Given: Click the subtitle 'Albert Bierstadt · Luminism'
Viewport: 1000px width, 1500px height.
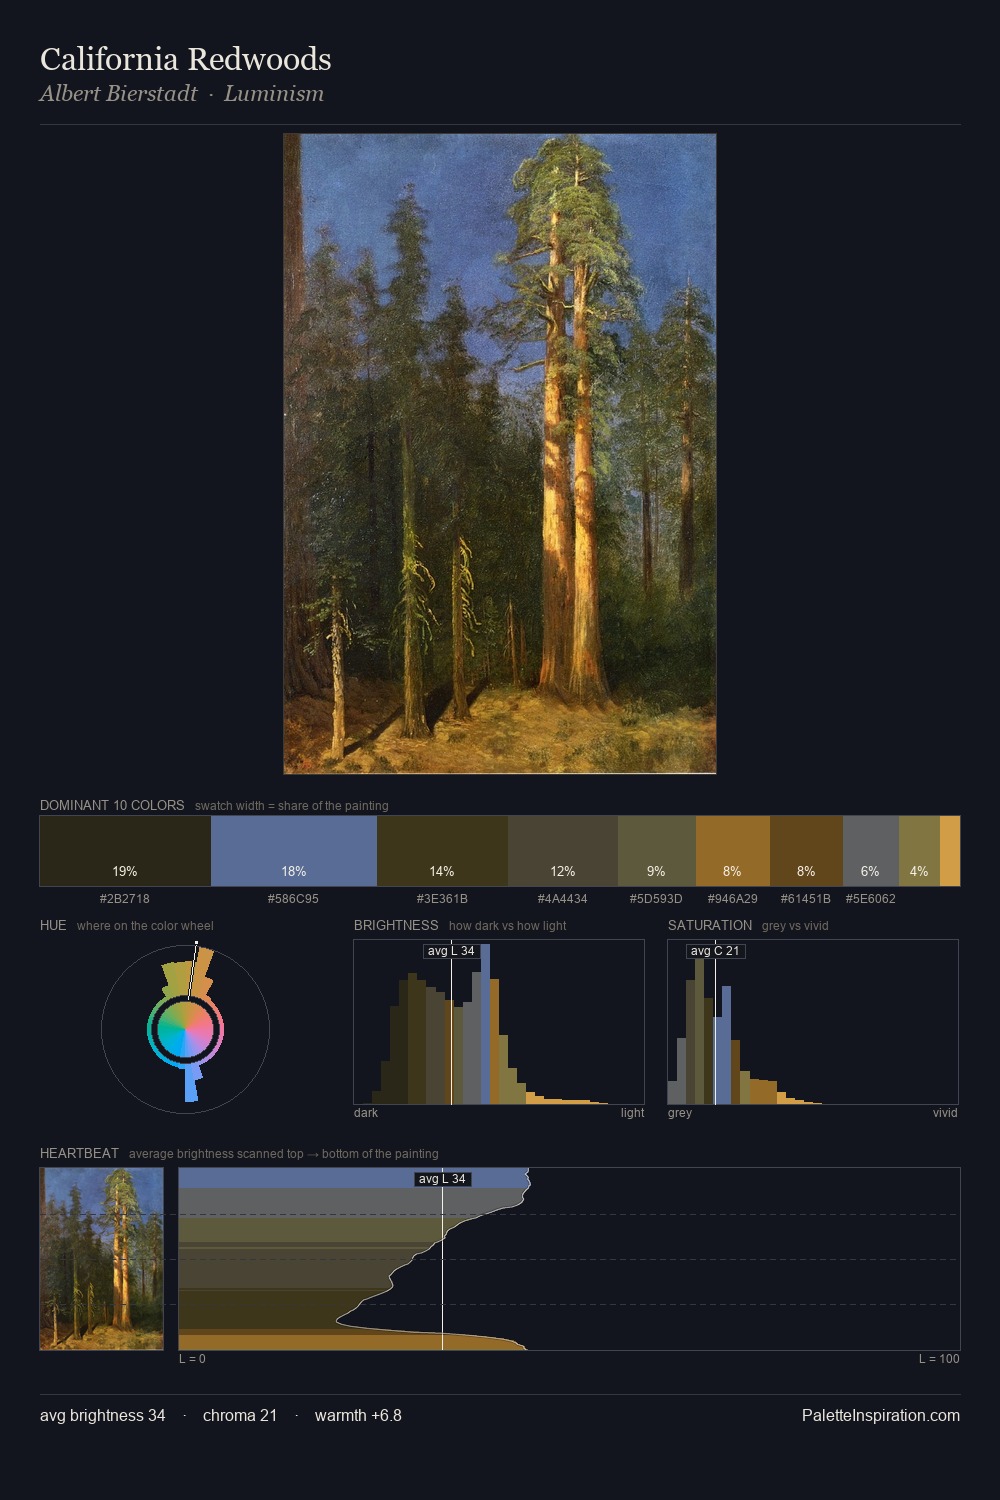Looking at the screenshot, I should 182,94.
